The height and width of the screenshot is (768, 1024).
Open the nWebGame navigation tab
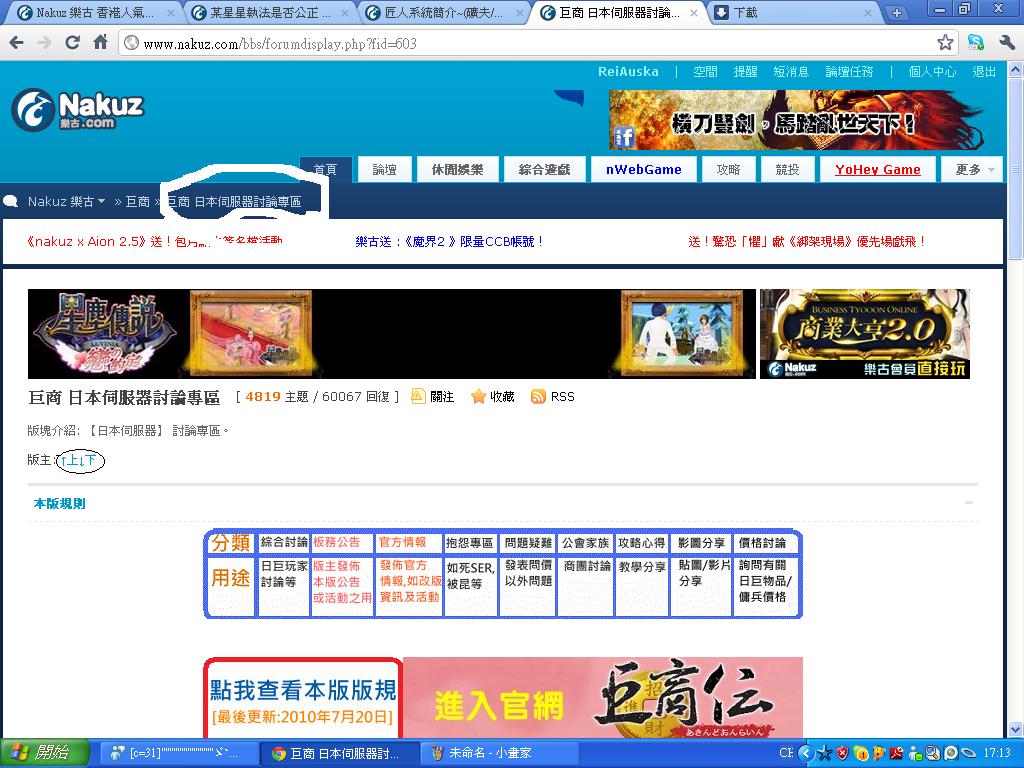coord(643,170)
